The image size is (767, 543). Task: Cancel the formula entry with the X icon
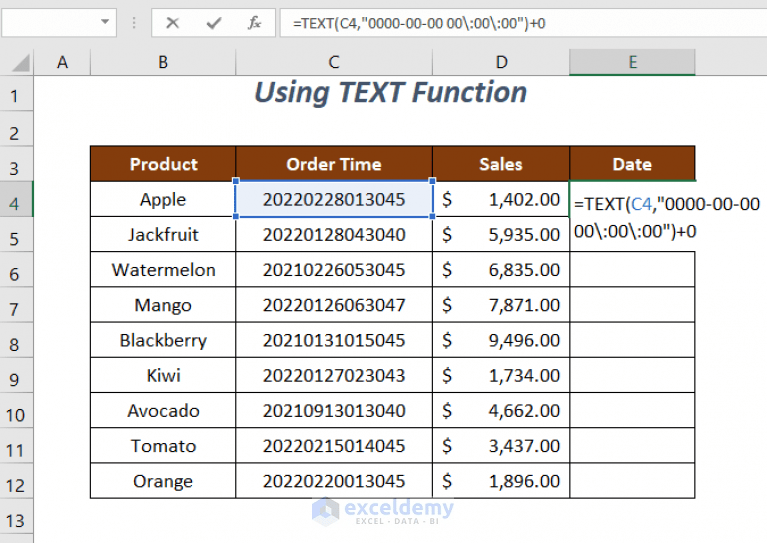172,23
